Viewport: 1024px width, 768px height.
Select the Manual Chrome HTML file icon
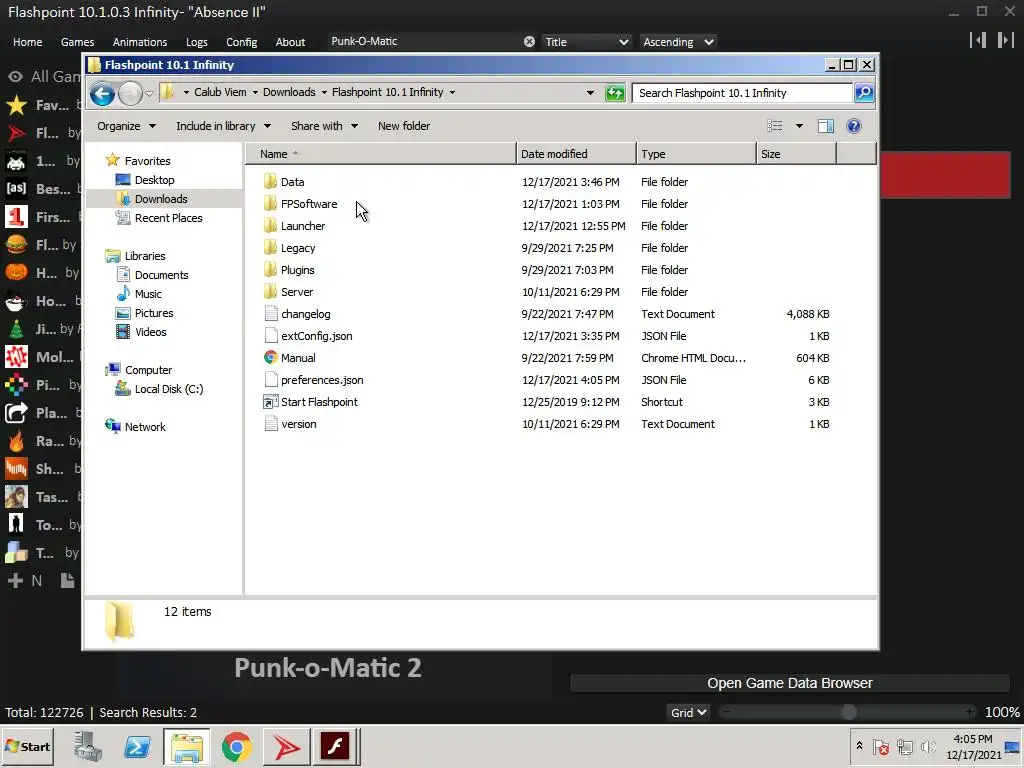[x=270, y=358]
